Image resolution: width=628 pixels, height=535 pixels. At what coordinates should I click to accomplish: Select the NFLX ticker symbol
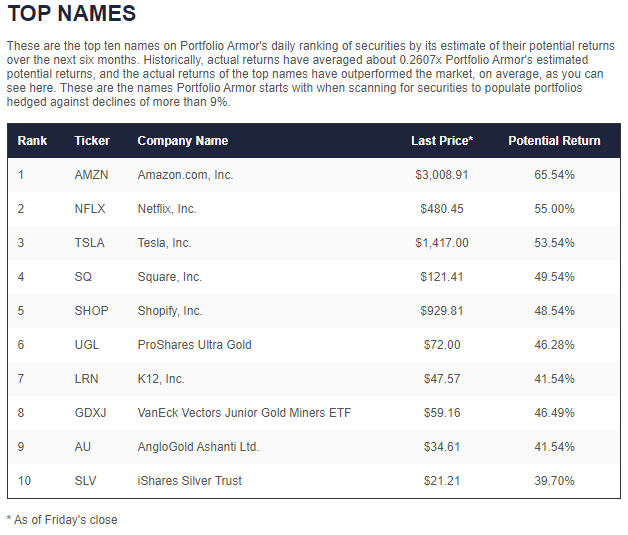[x=90, y=209]
